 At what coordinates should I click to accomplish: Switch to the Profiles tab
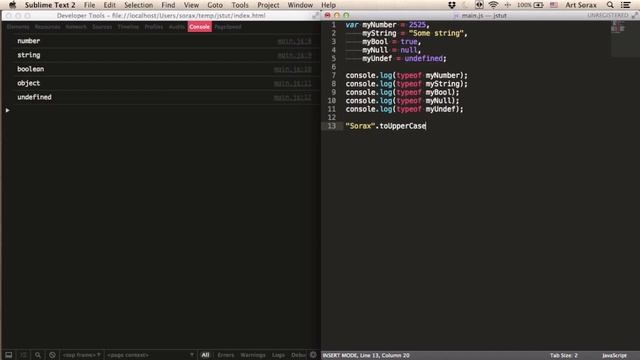click(x=154, y=27)
